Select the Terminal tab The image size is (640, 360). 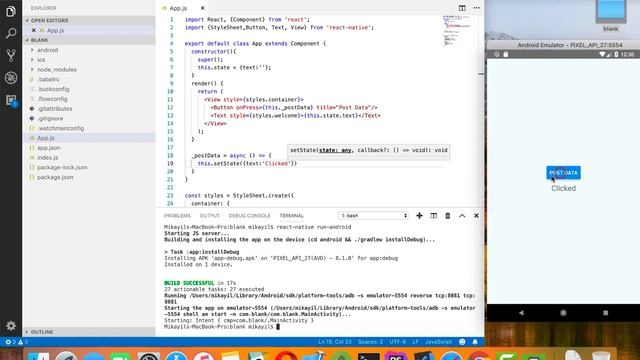(291, 216)
